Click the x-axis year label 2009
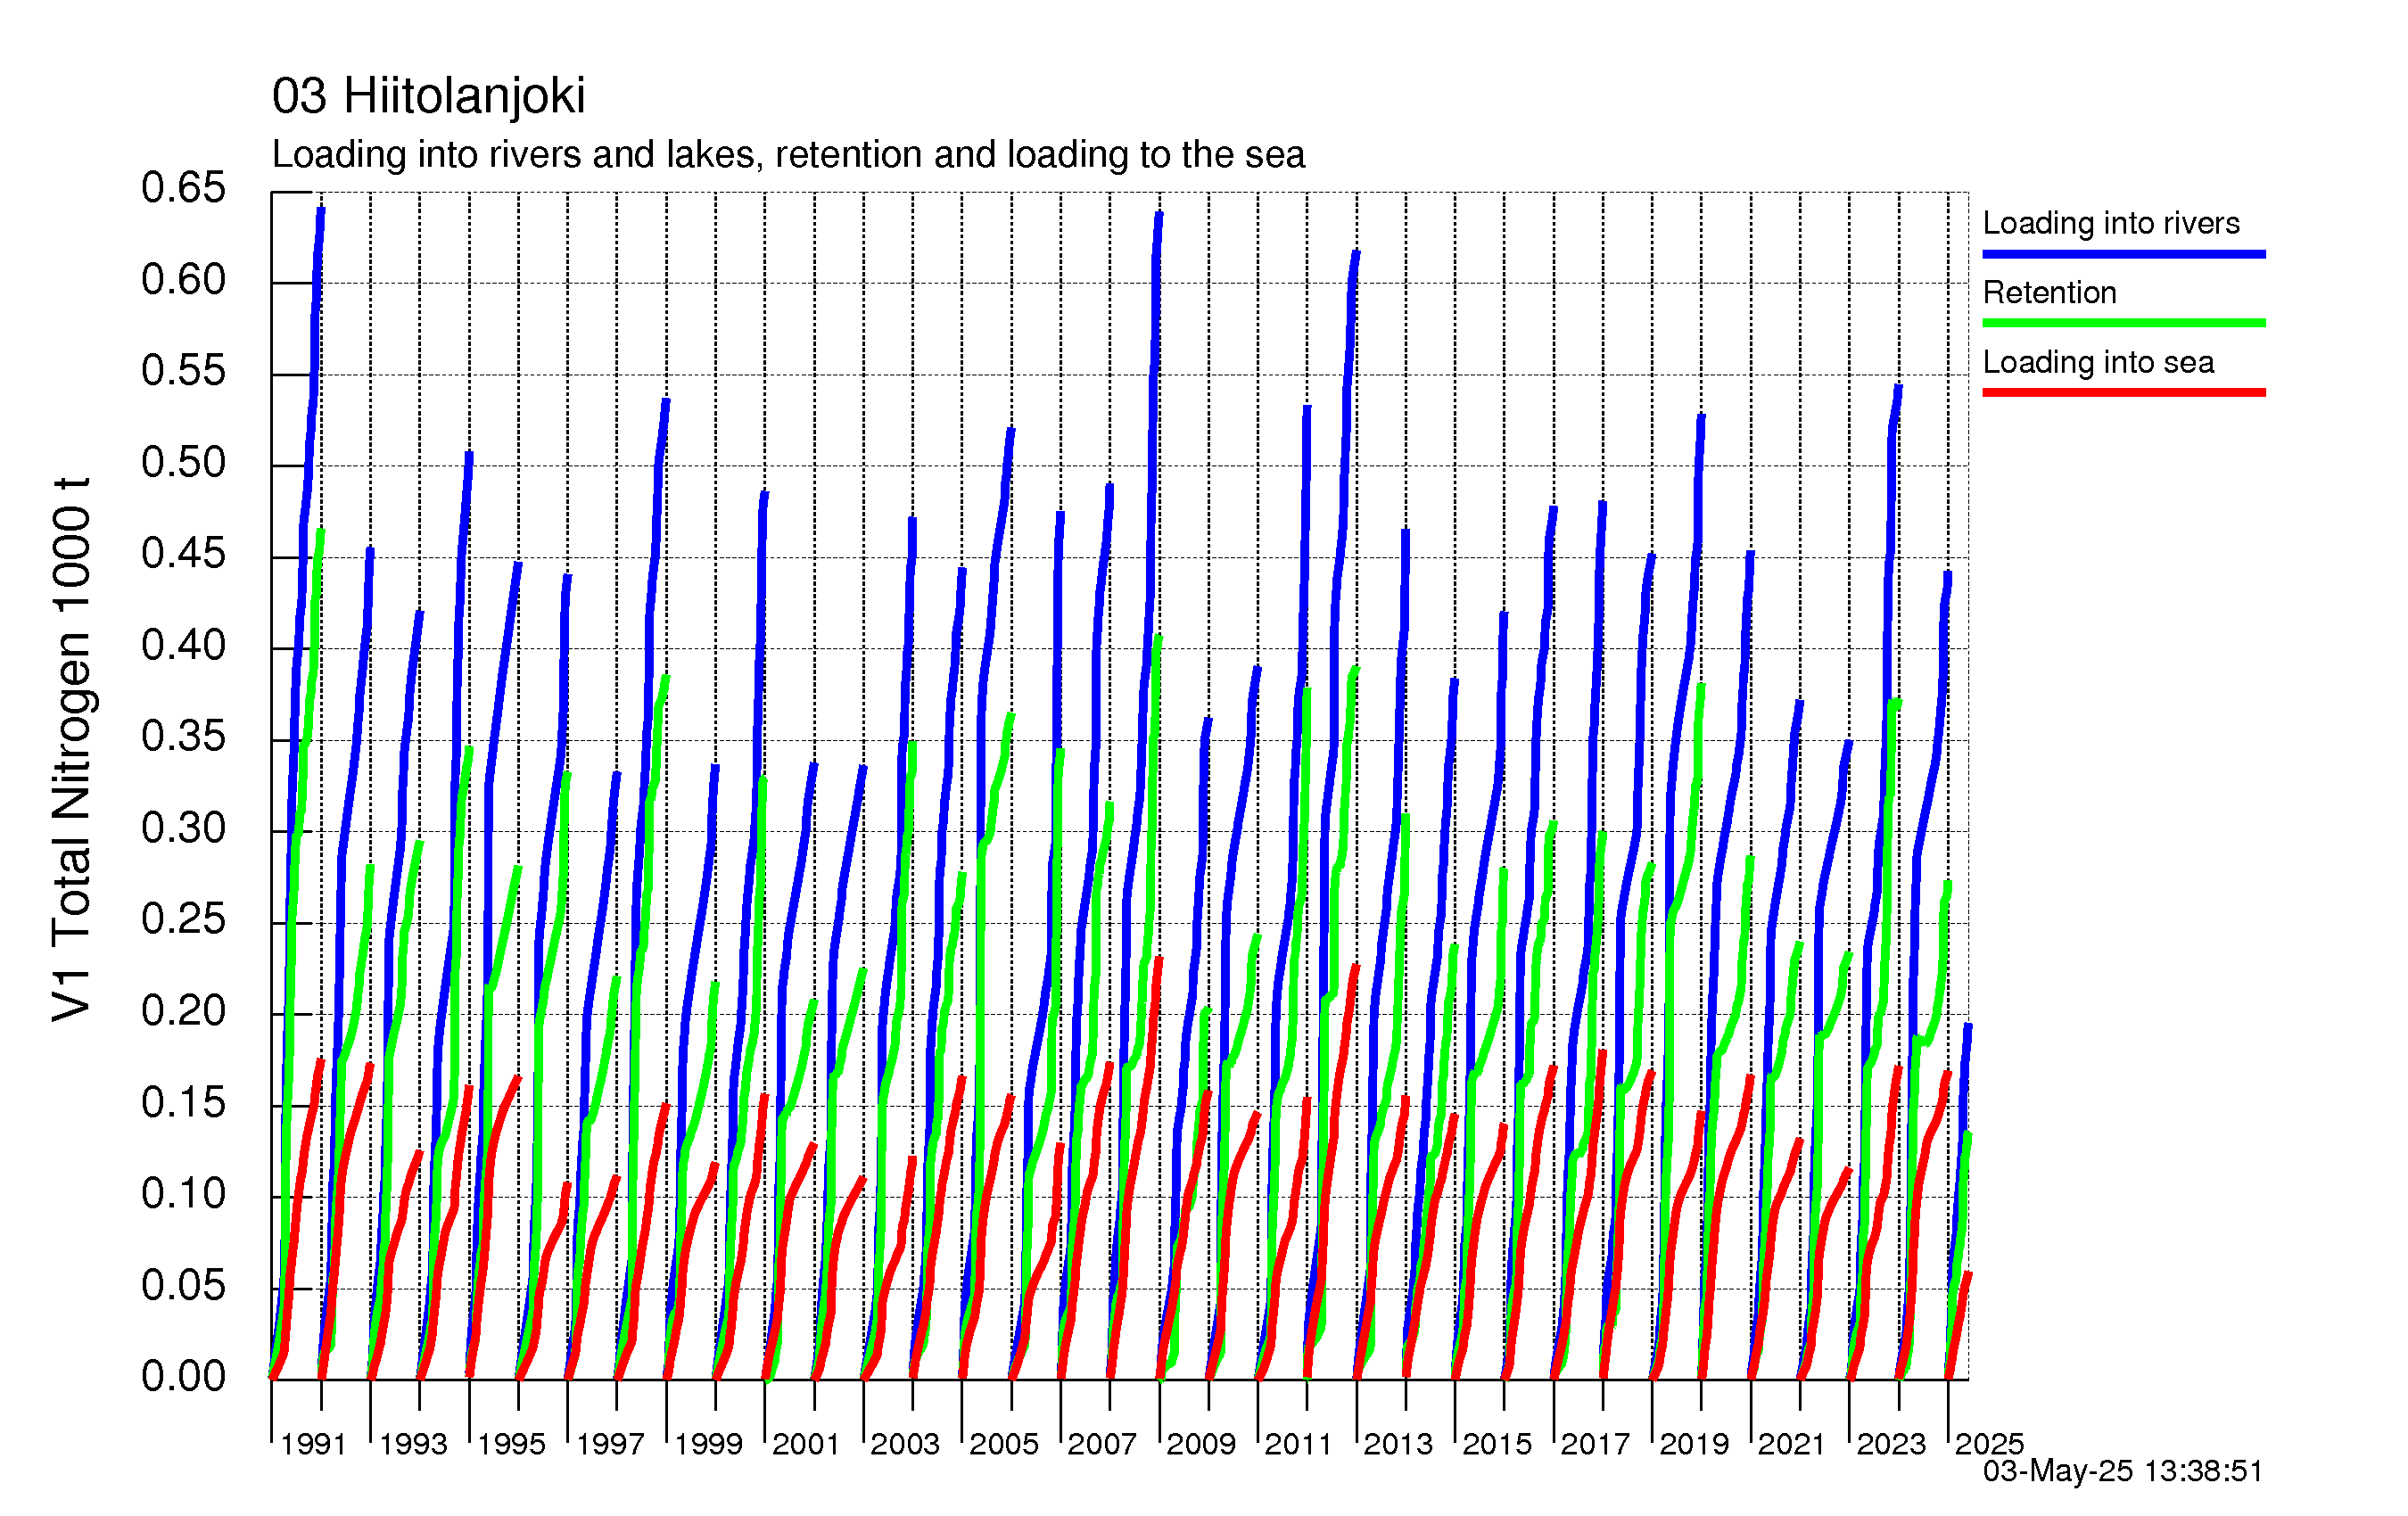This screenshot has width=2408, height=1516. tap(1201, 1444)
